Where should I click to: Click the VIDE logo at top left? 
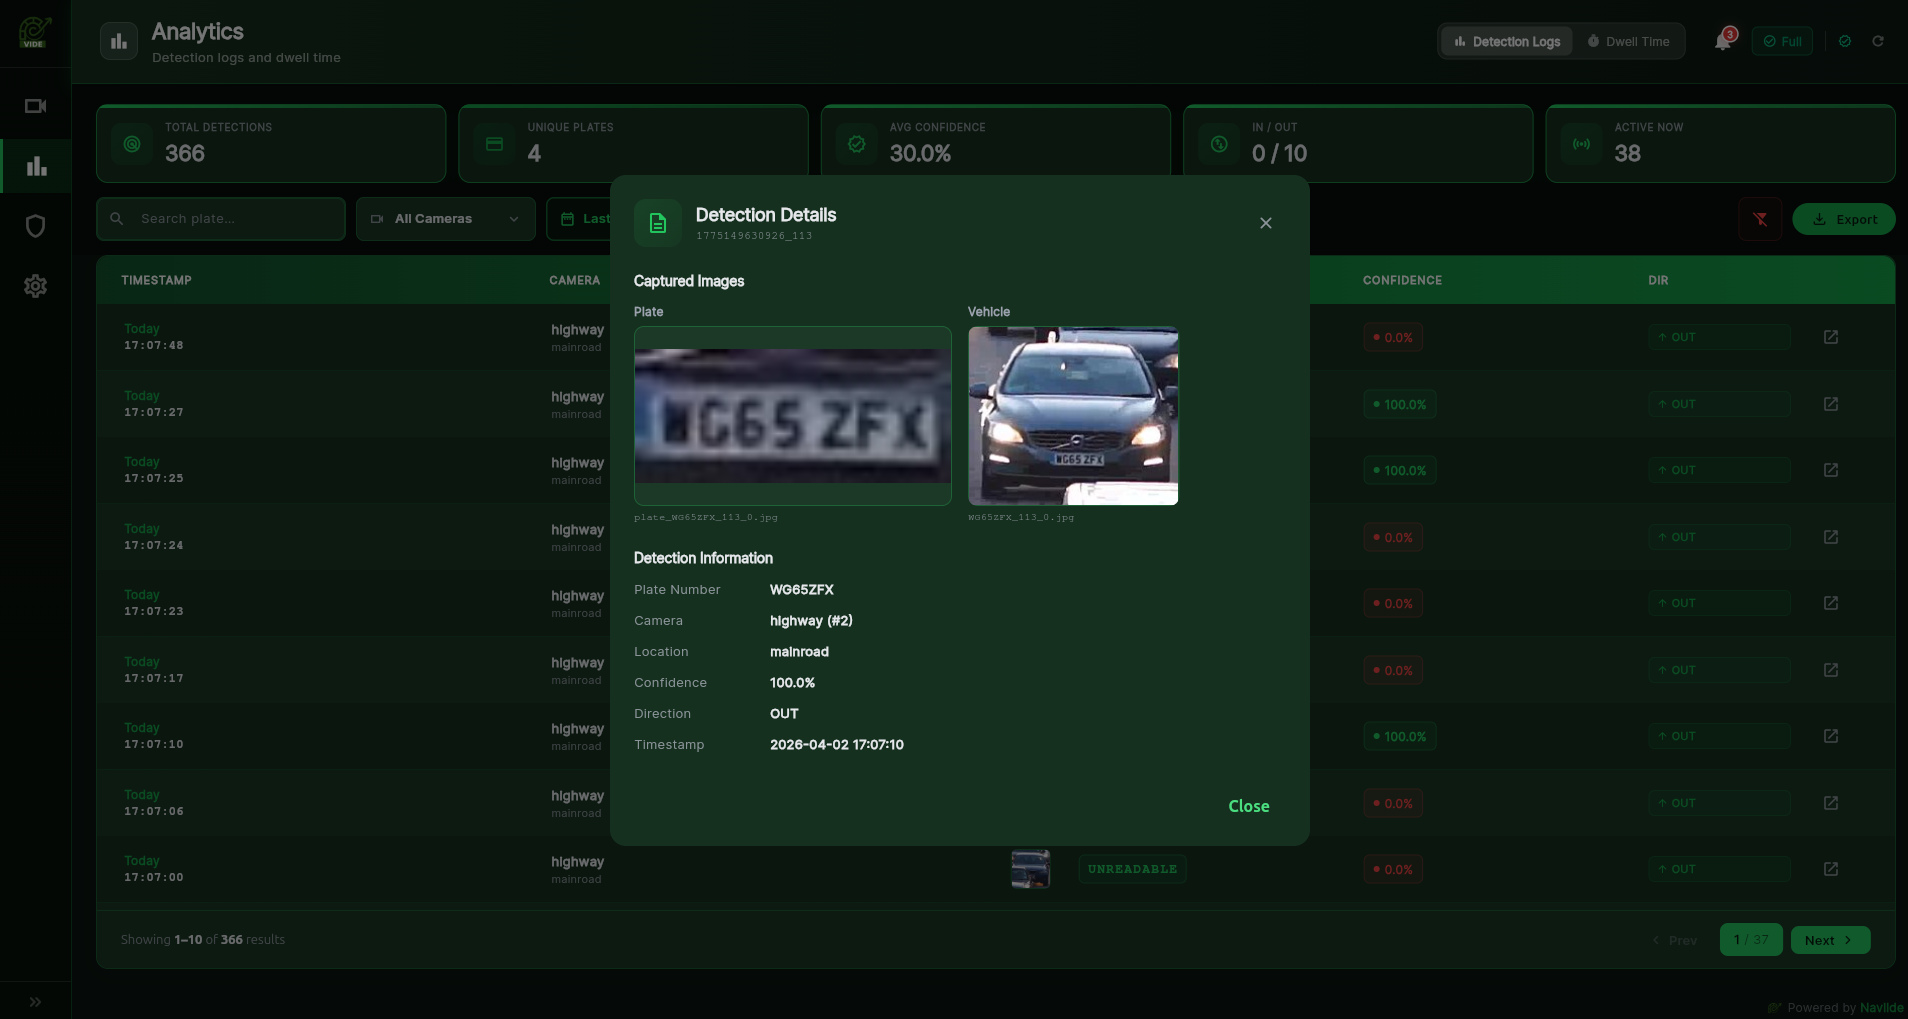[x=35, y=33]
